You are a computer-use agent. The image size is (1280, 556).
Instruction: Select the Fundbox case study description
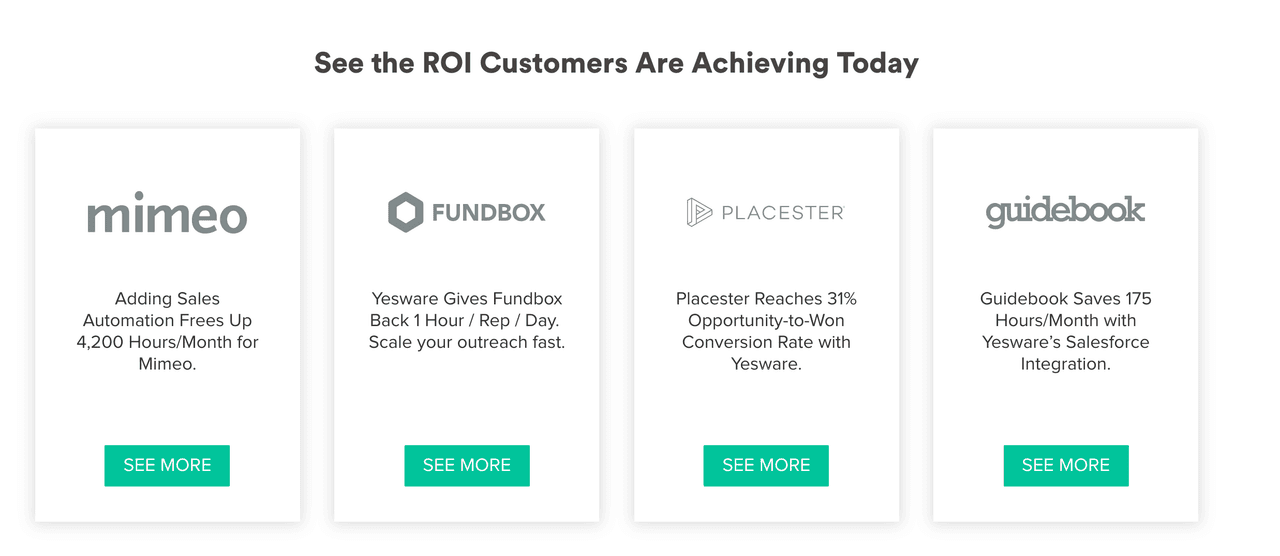467,320
